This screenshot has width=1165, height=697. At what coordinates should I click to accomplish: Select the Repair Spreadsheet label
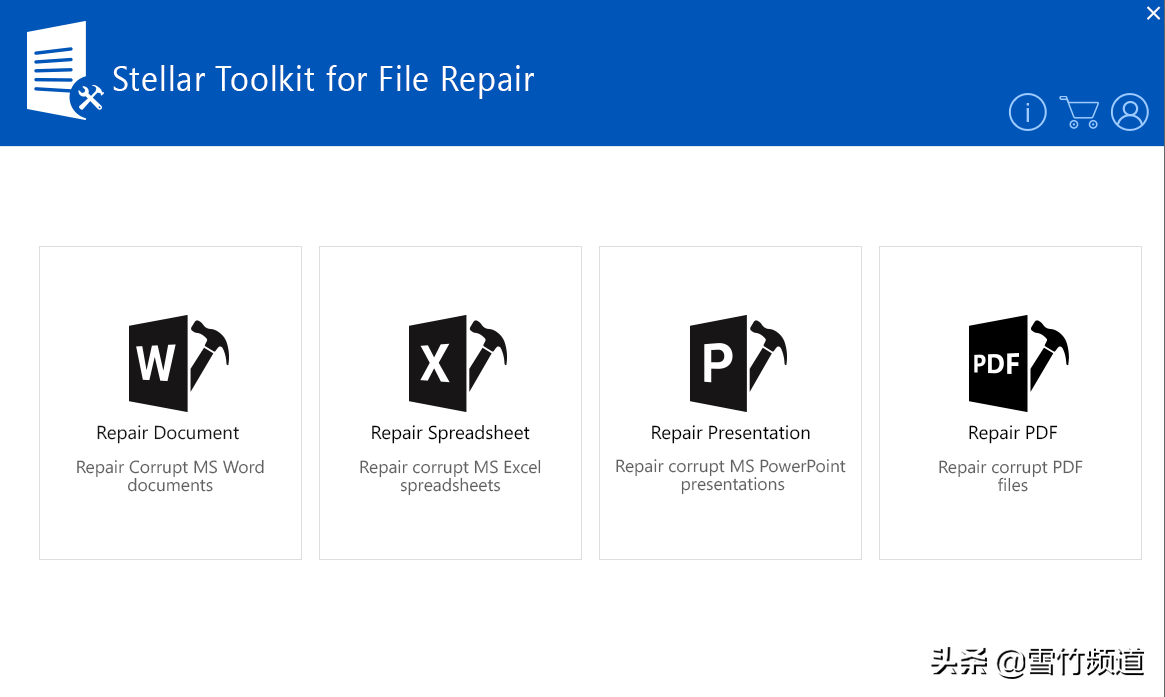pos(450,433)
